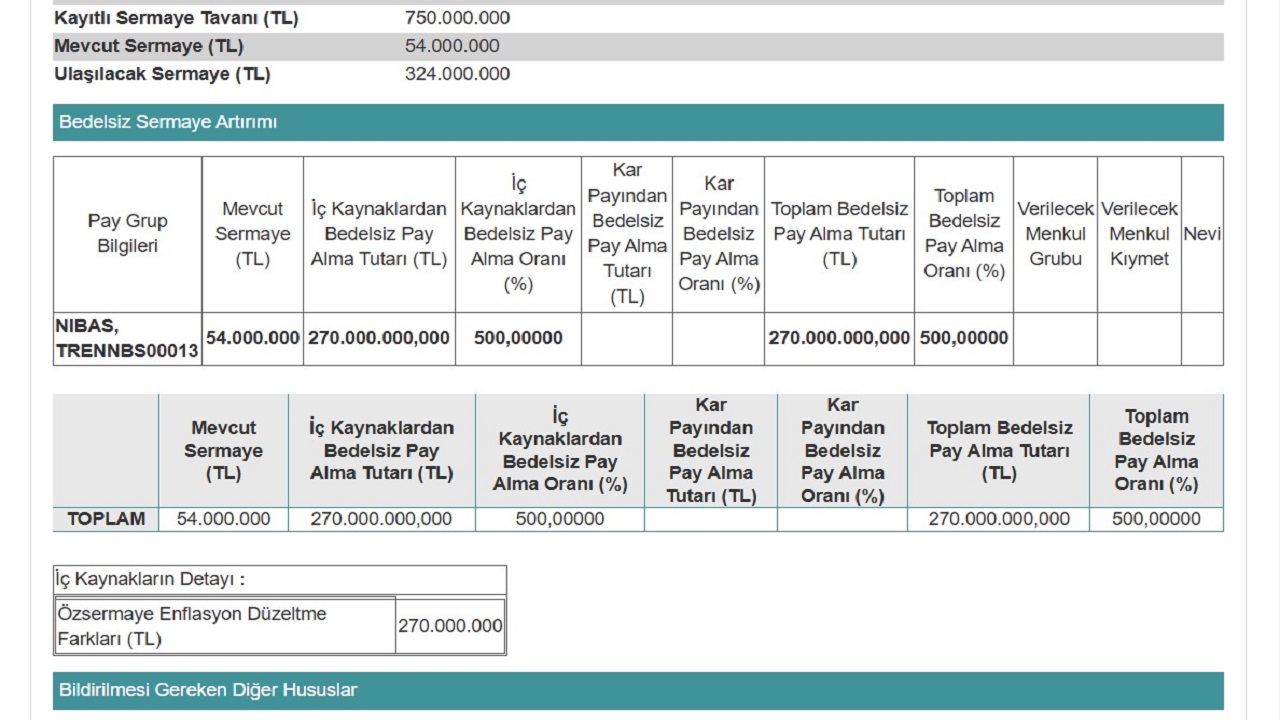
Task: Select the 324.000.000 target capital value
Action: [457, 74]
